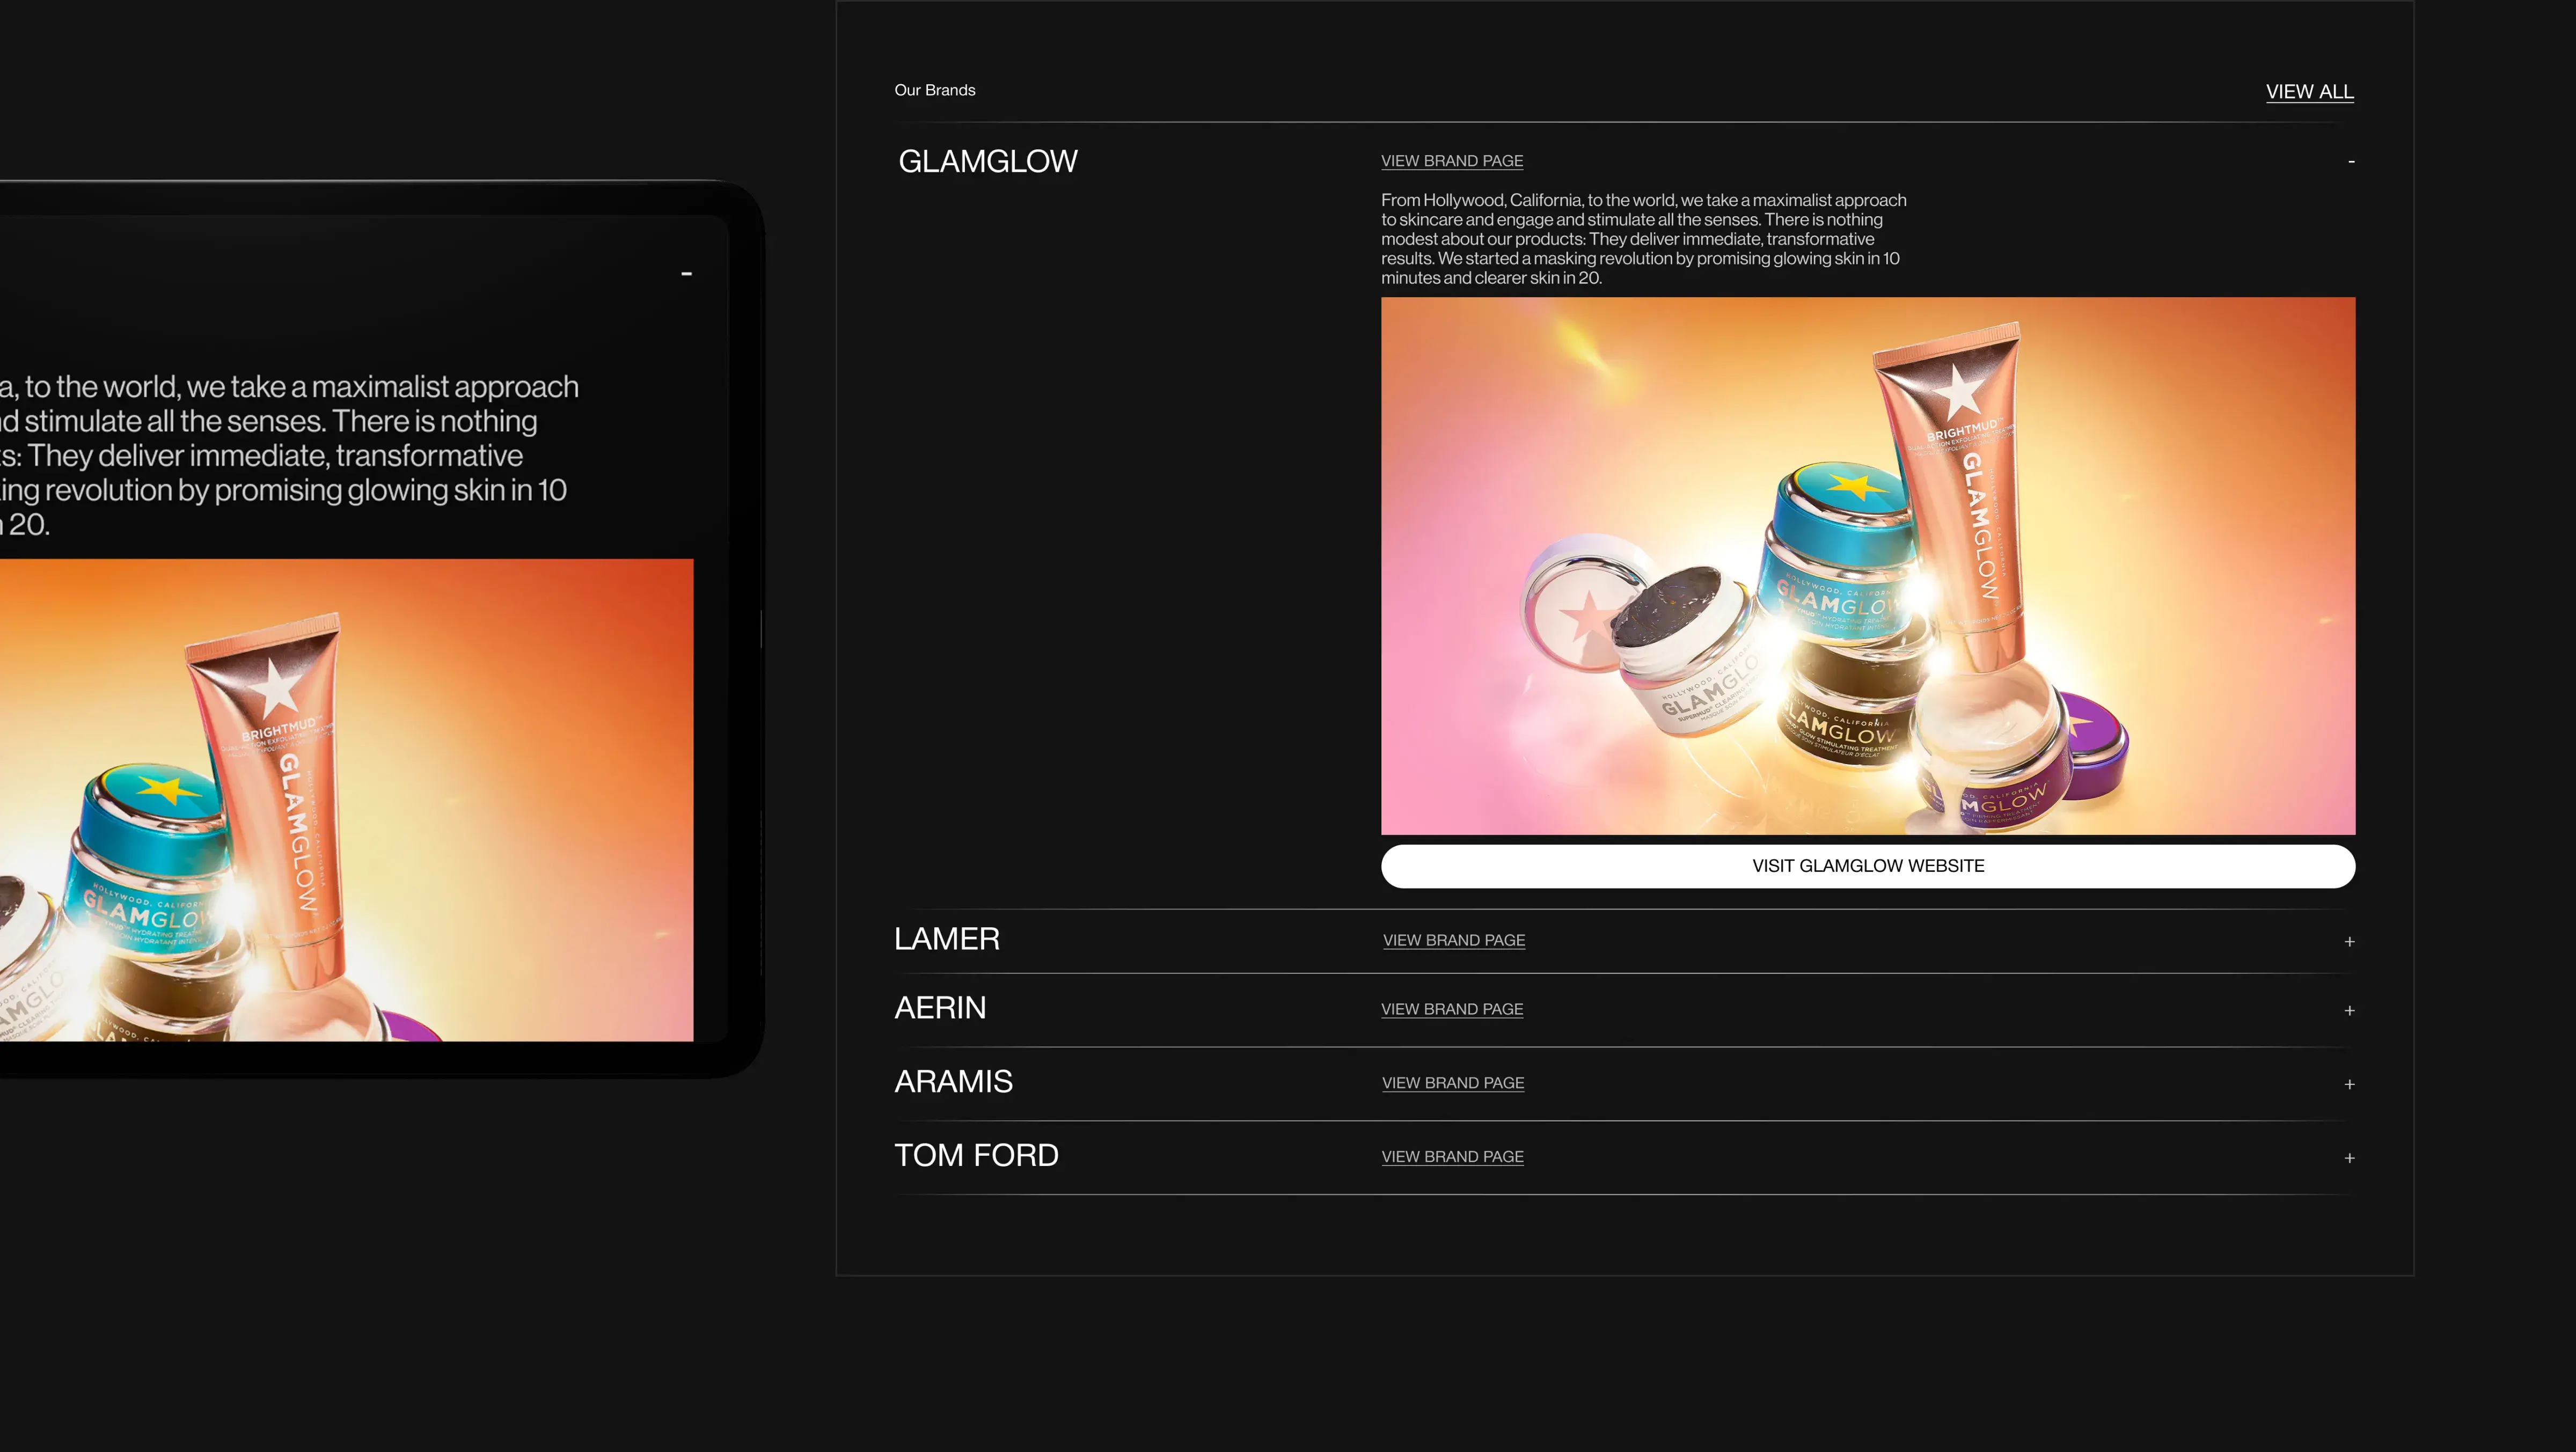The height and width of the screenshot is (1452, 2576).
Task: Open ARAMIS's View Brand Page link
Action: 1452,1083
